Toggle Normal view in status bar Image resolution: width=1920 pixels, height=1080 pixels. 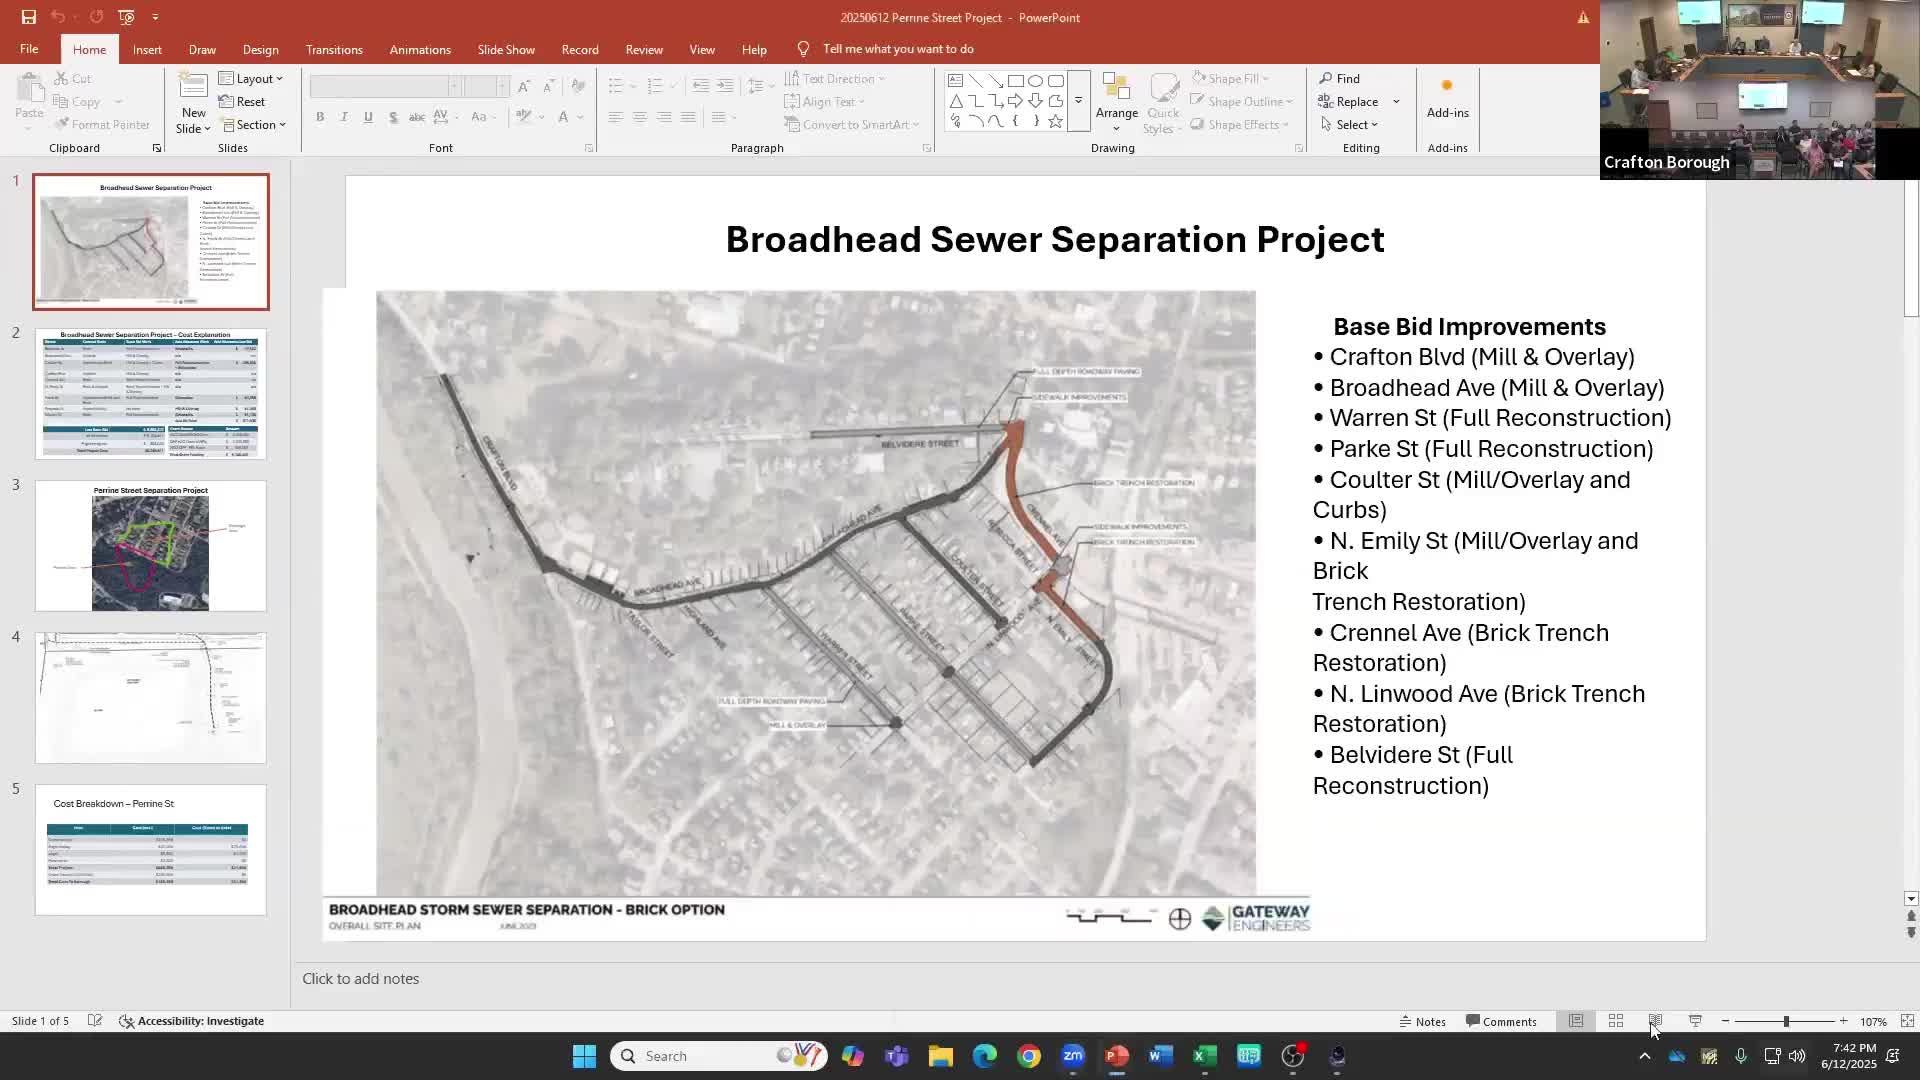pos(1576,1021)
